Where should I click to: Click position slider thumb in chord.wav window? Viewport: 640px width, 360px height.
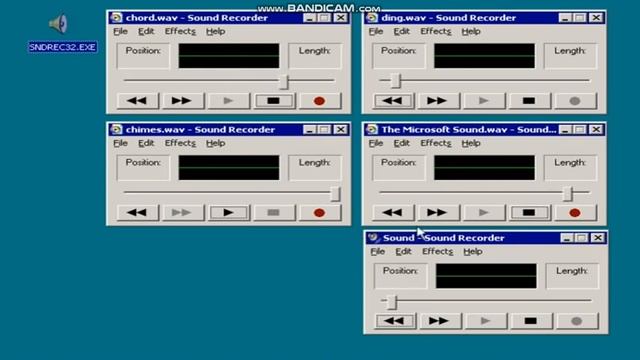tap(284, 82)
